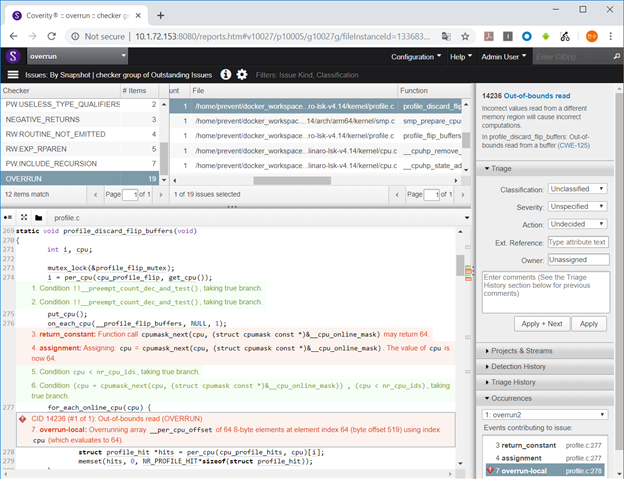Open the Action dropdown
The height and width of the screenshot is (480, 624).
pyautogui.click(x=577, y=224)
